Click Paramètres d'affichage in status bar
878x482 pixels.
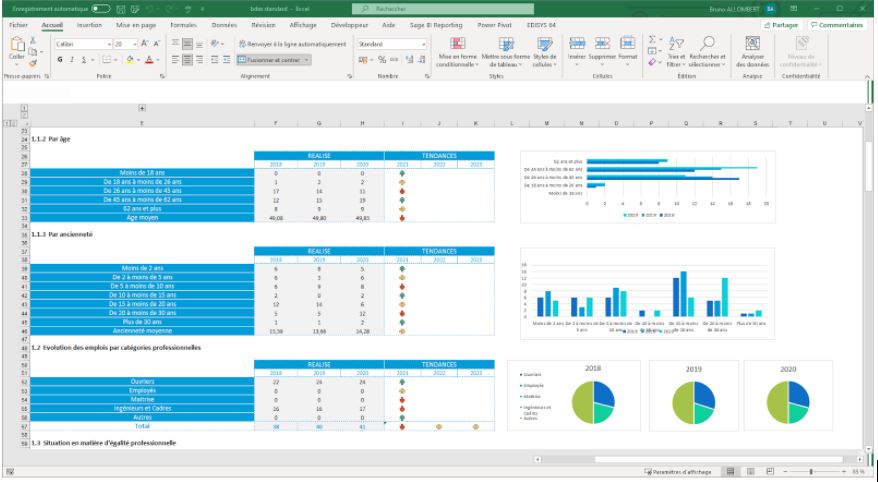[x=678, y=472]
